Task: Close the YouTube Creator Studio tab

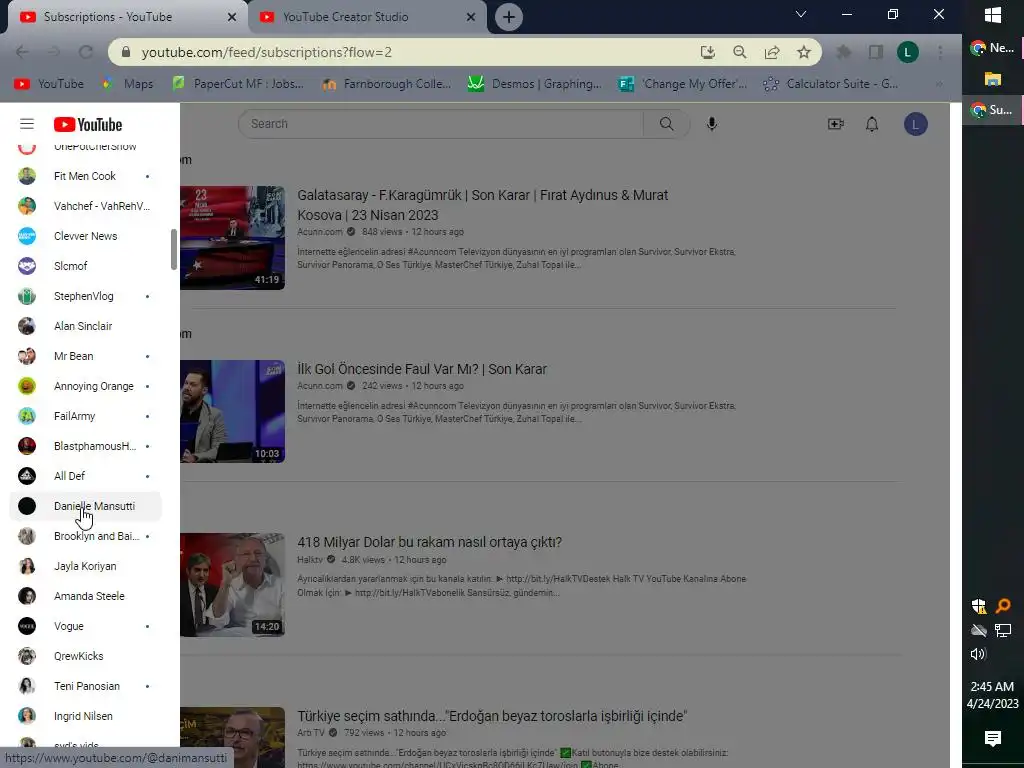Action: [471, 17]
